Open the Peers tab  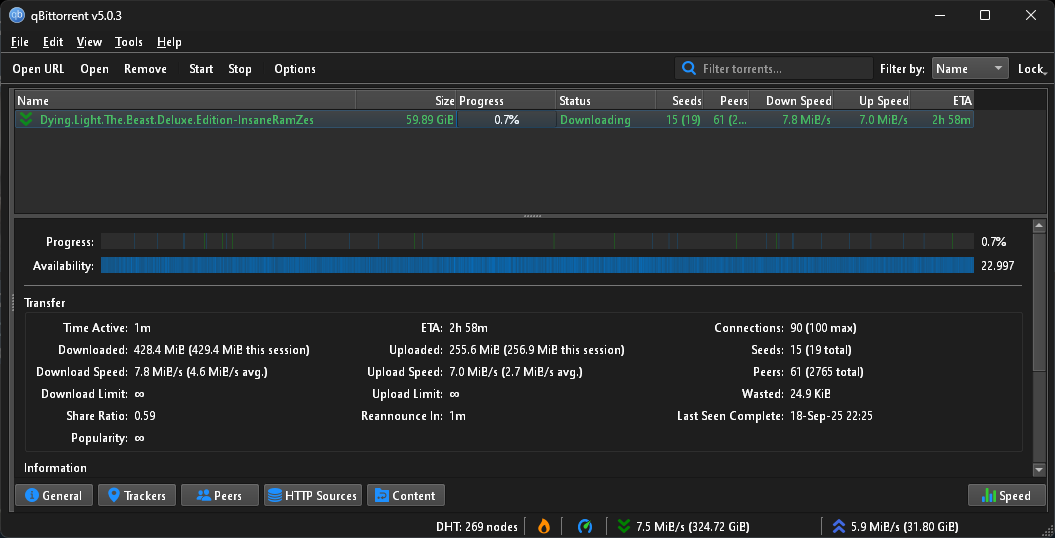pos(220,496)
